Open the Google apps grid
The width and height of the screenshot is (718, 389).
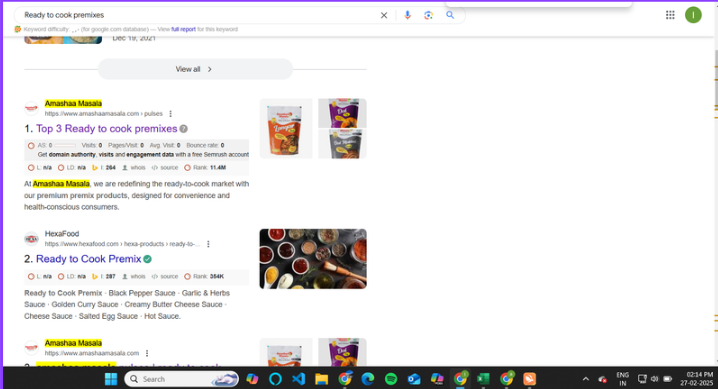click(x=670, y=15)
